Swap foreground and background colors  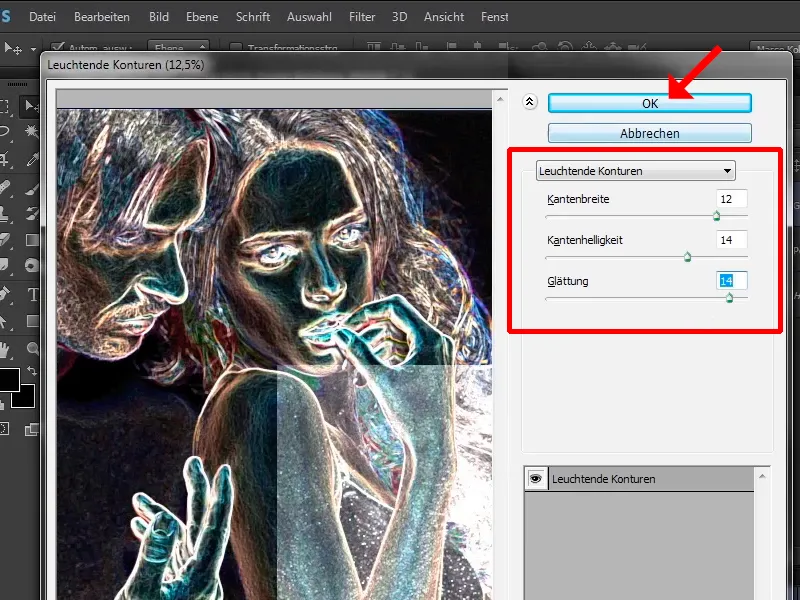coord(32,371)
